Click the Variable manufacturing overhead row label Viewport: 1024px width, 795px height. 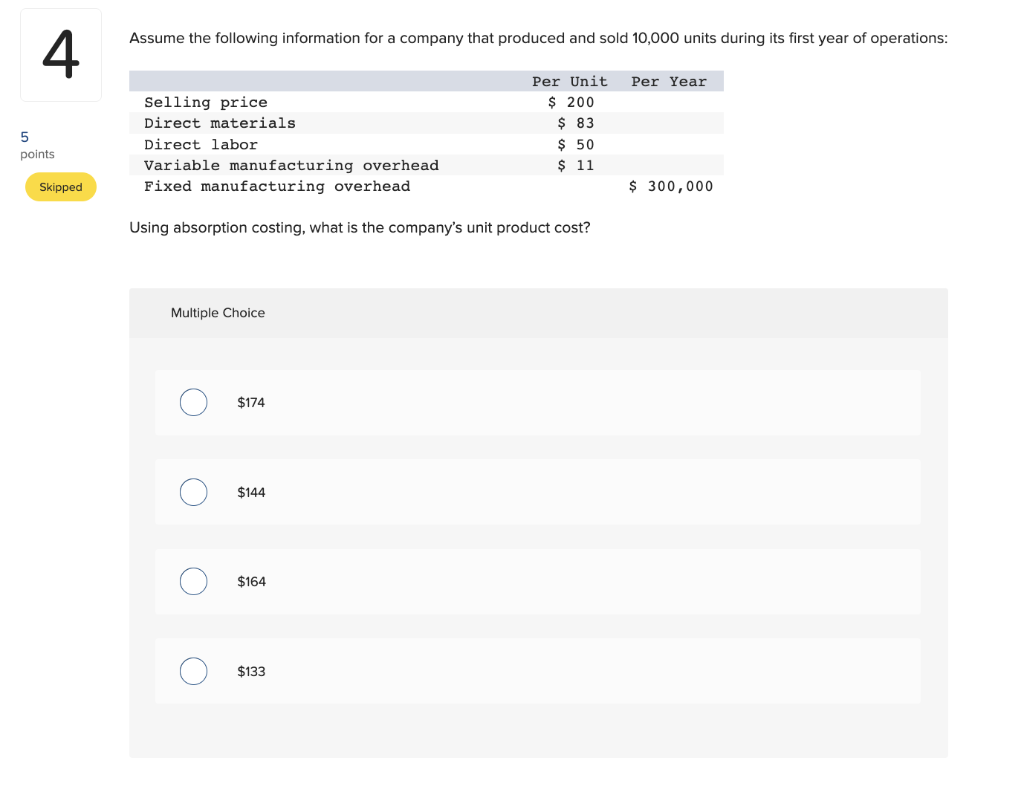[x=291, y=165]
